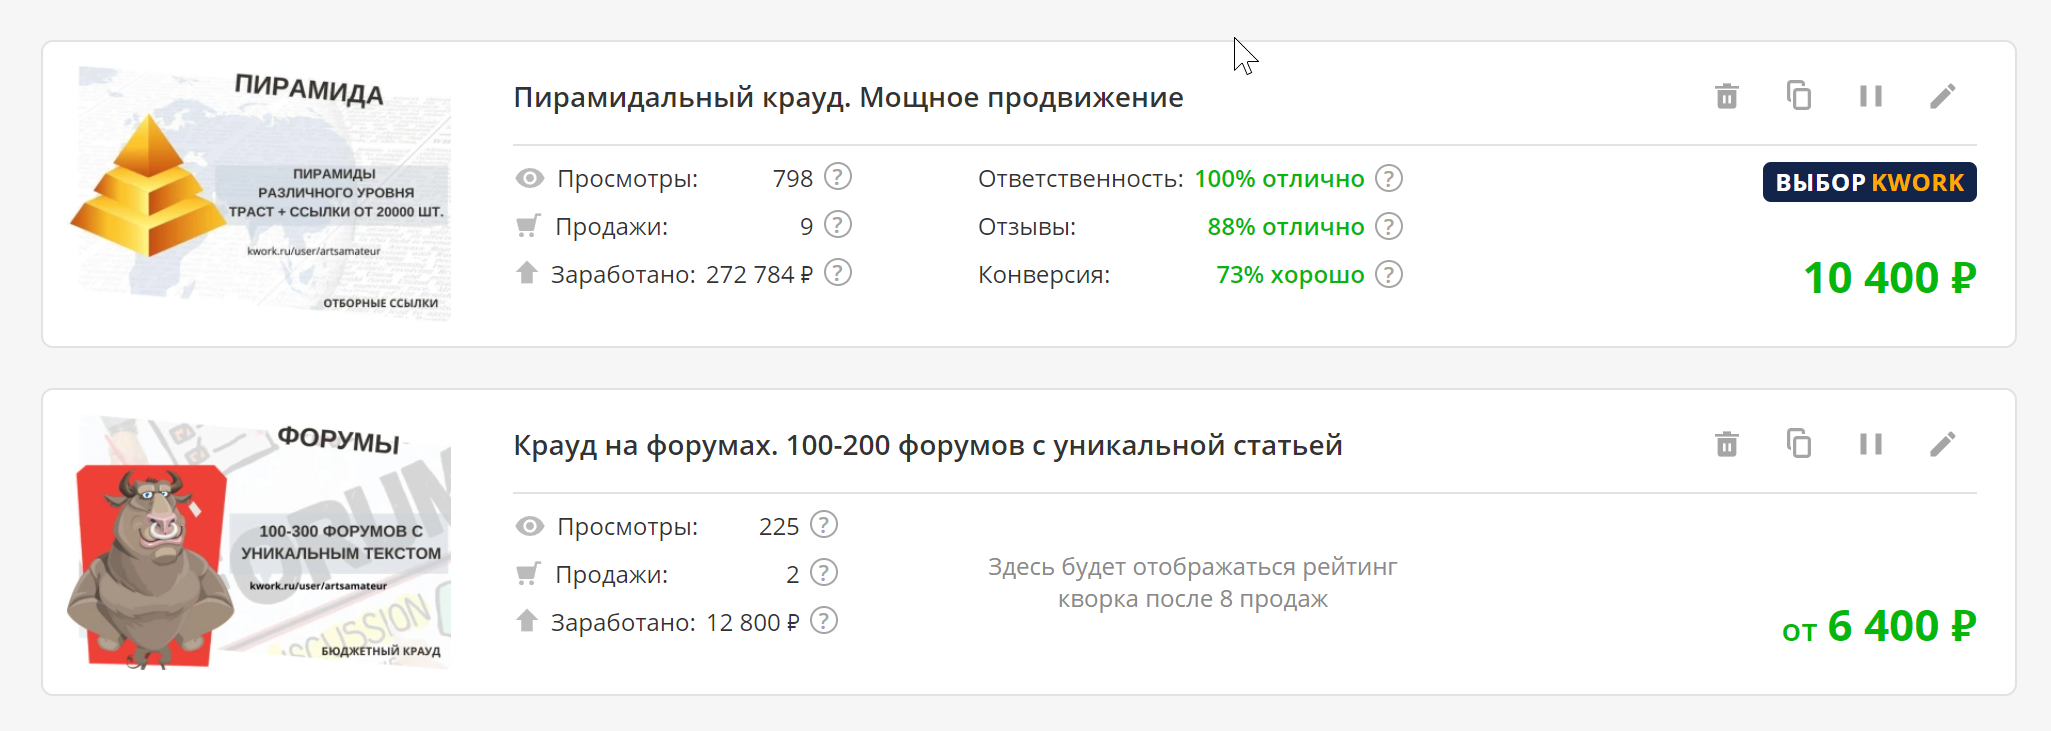Open help for Заработано 272 784 ₽
The height and width of the screenshot is (731, 2051).
tap(838, 273)
